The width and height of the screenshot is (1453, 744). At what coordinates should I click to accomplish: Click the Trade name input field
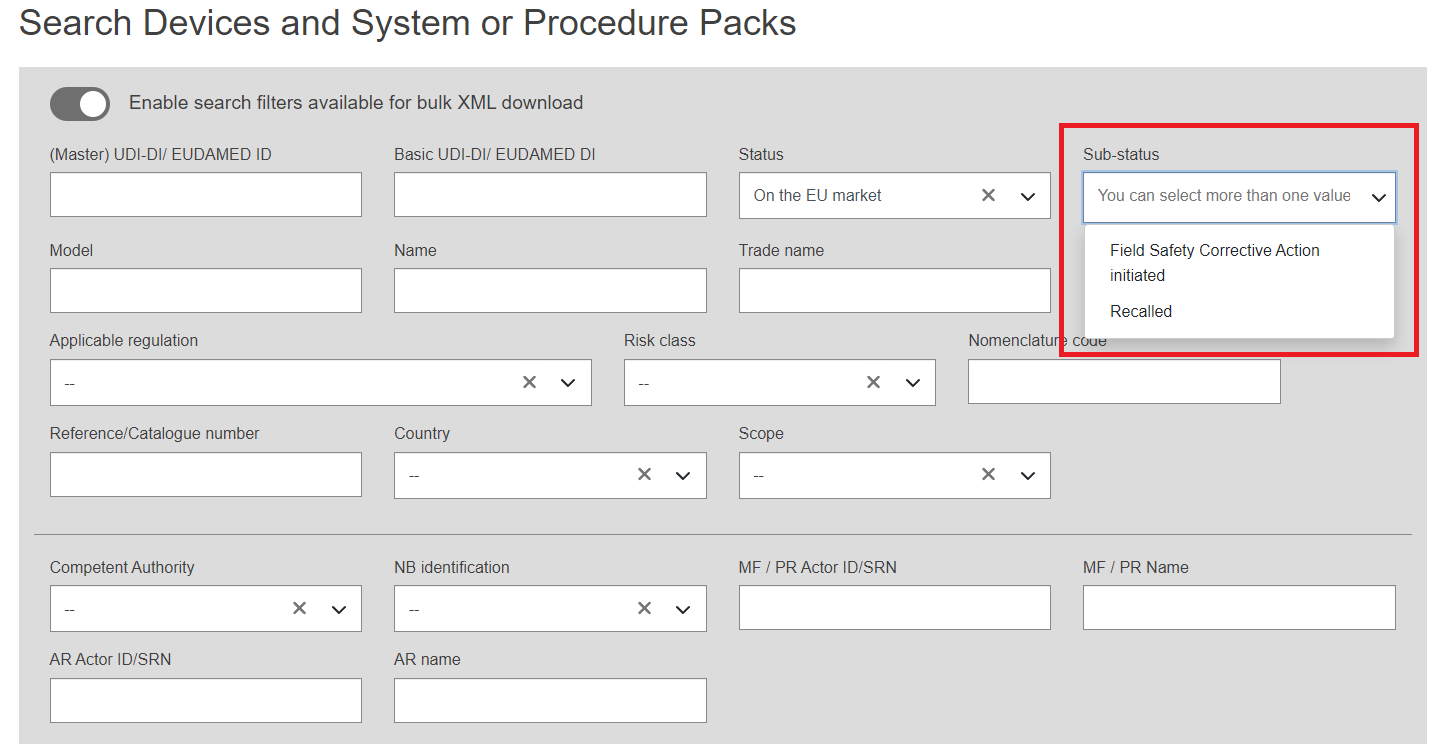[895, 290]
